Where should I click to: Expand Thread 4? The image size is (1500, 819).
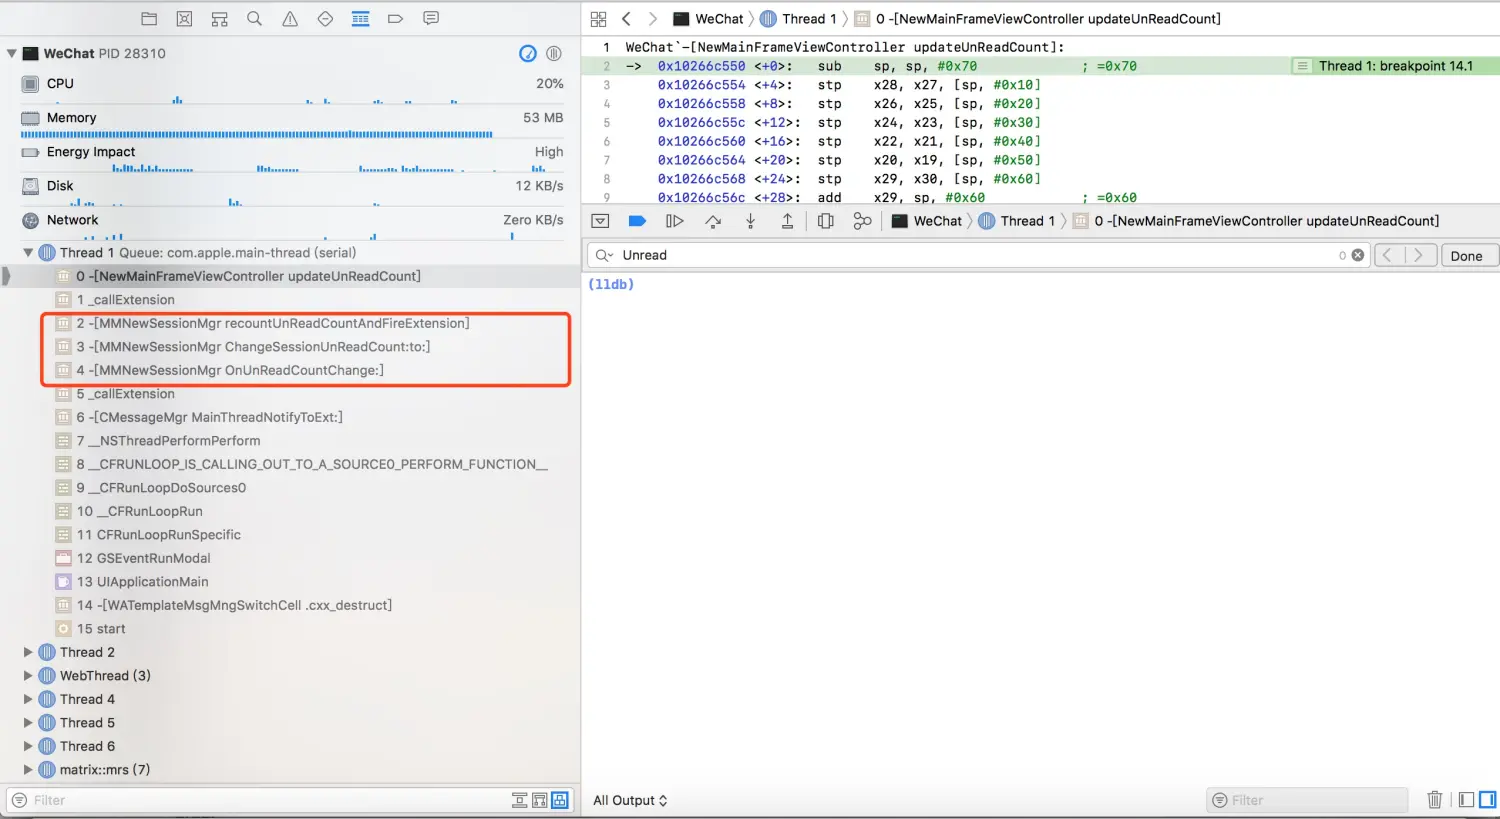[x=28, y=699]
